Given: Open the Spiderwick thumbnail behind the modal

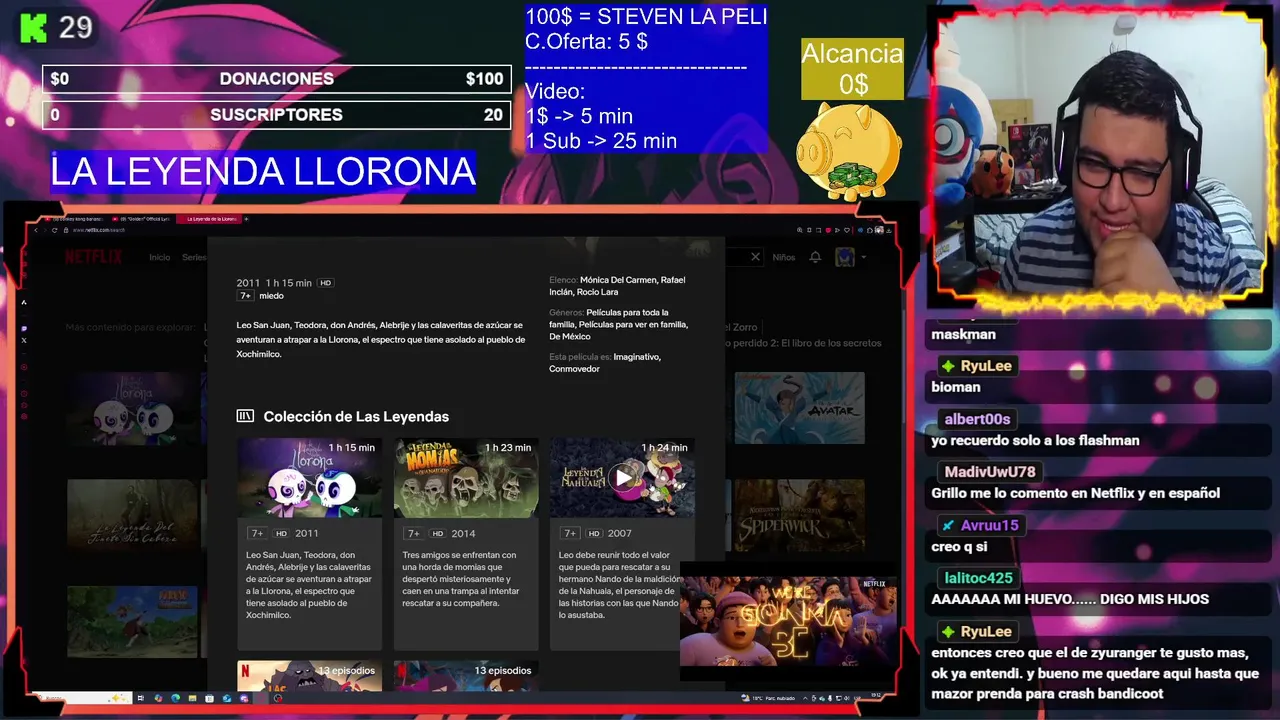Looking at the screenshot, I should pyautogui.click(x=799, y=515).
